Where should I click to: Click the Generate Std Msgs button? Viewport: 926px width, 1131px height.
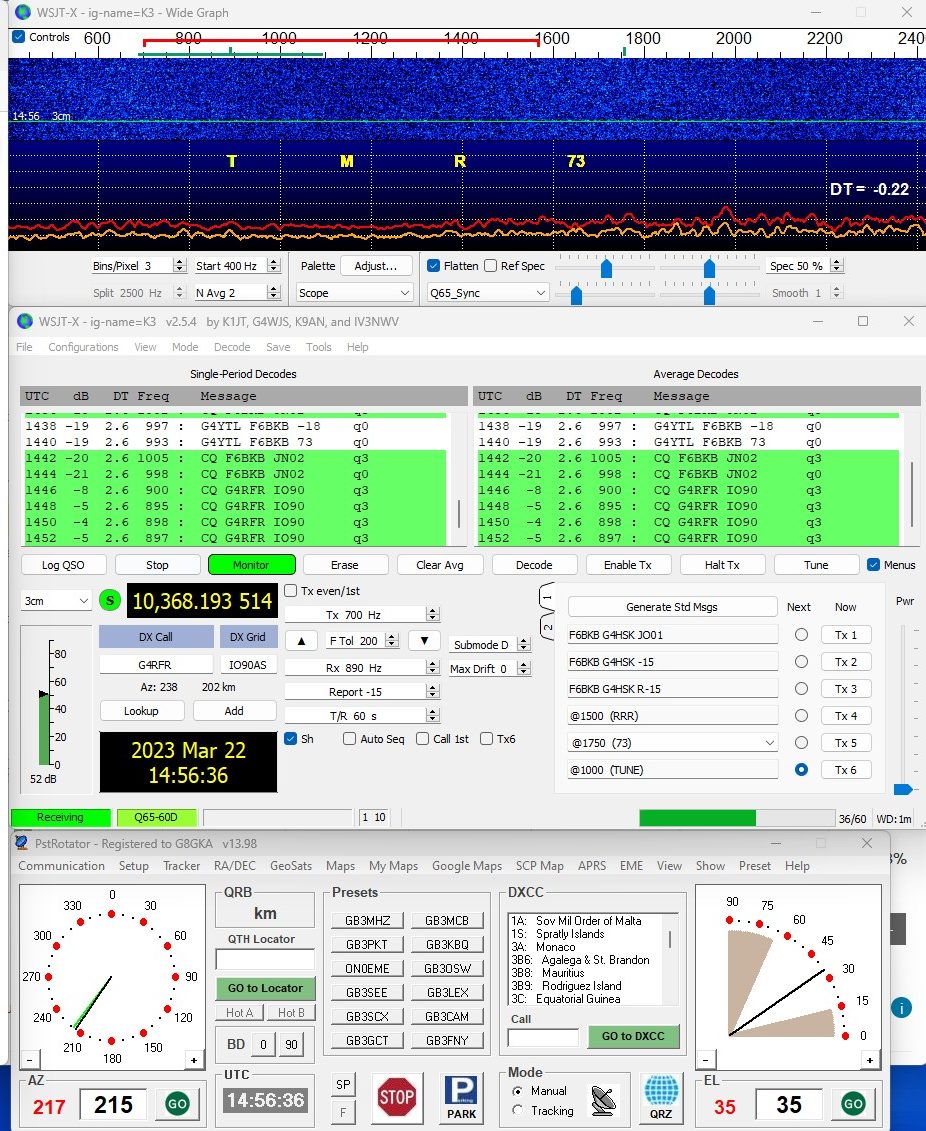point(672,607)
